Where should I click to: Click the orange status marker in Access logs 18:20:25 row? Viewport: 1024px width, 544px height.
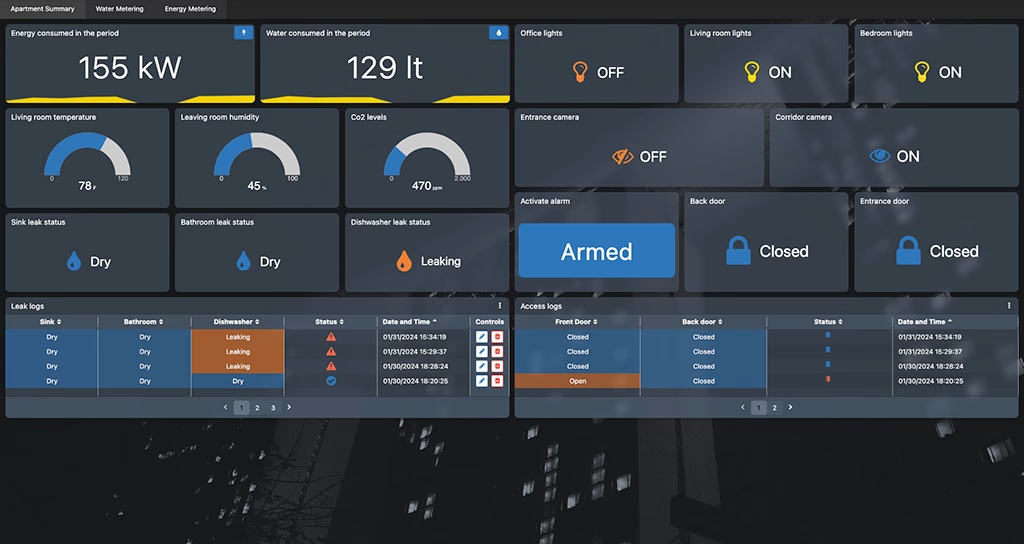tap(828, 379)
